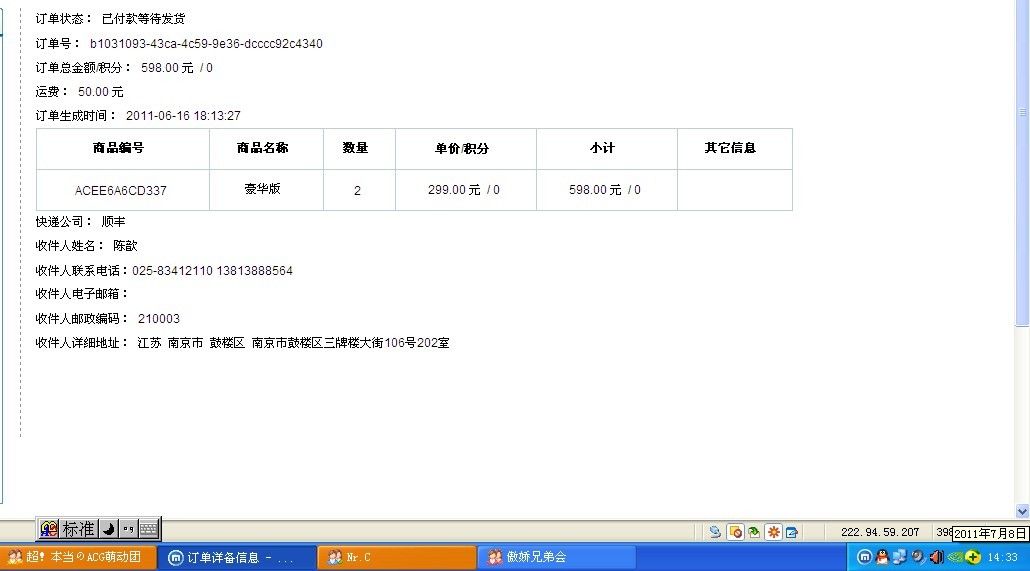The image size is (1030, 571).
Task: Switch to Nr.C taskbar window
Action: [x=397, y=557]
